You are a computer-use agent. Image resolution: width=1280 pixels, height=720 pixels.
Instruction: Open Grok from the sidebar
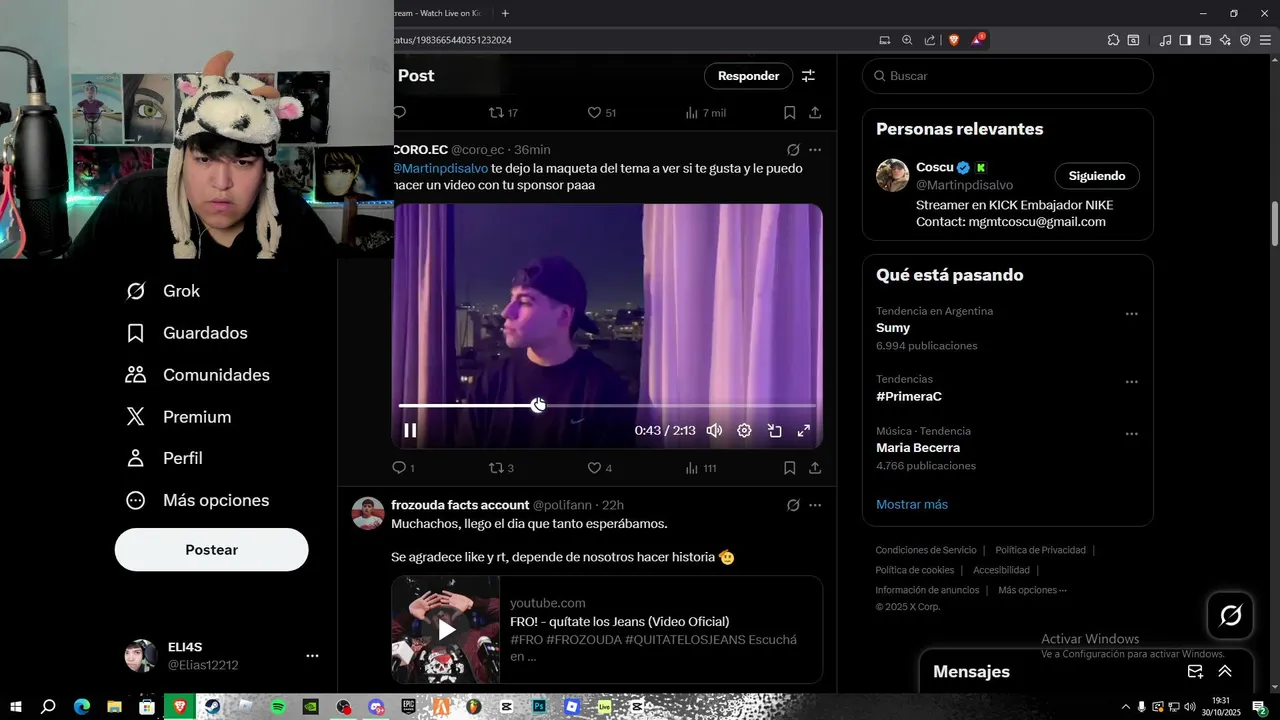tap(163, 291)
